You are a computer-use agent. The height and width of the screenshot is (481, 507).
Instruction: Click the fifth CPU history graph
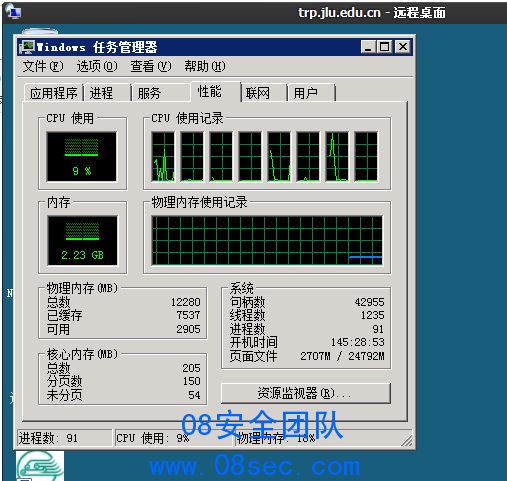279,156
